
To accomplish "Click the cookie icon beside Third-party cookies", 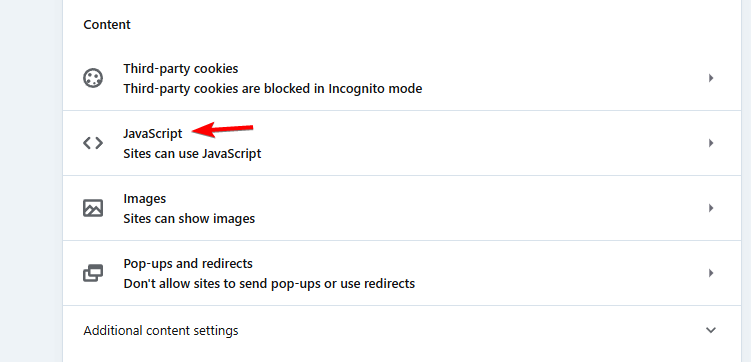I will tap(93, 78).
